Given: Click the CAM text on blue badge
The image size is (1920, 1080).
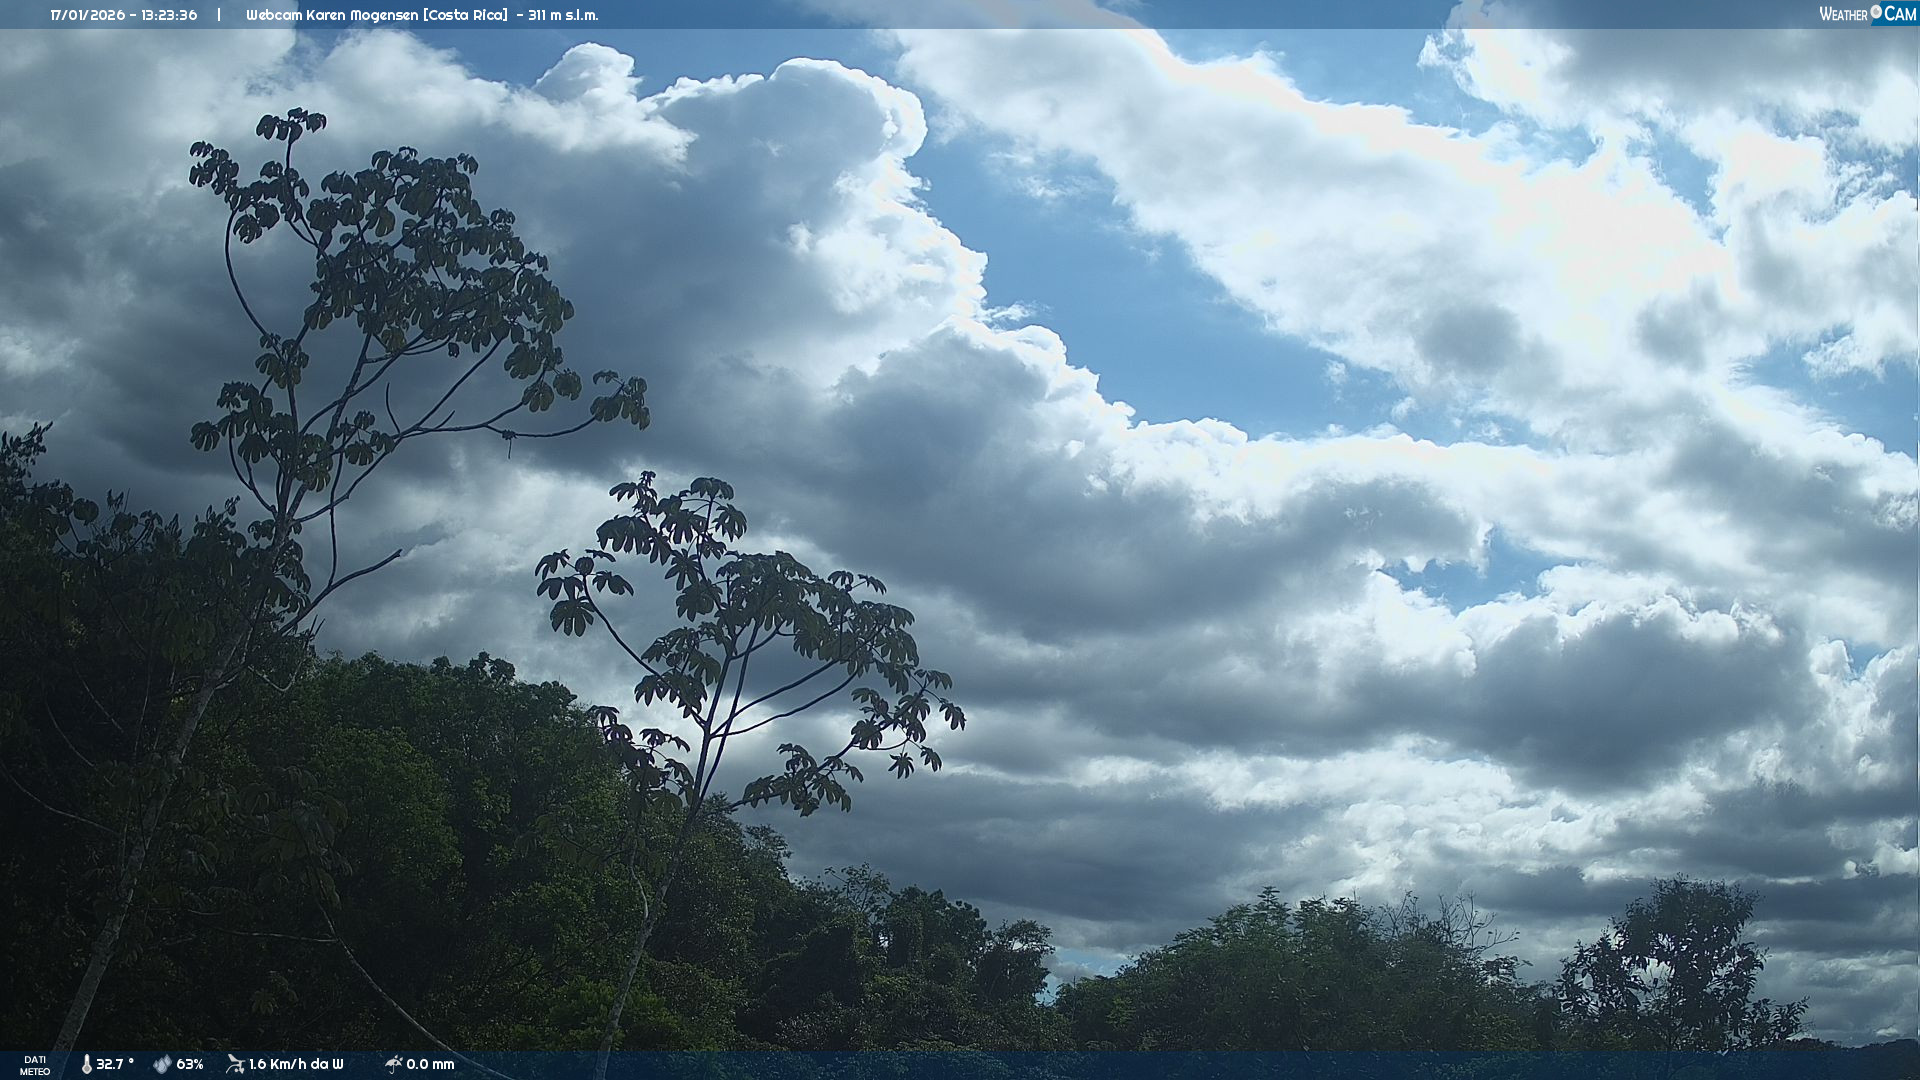Looking at the screenshot, I should (1900, 14).
